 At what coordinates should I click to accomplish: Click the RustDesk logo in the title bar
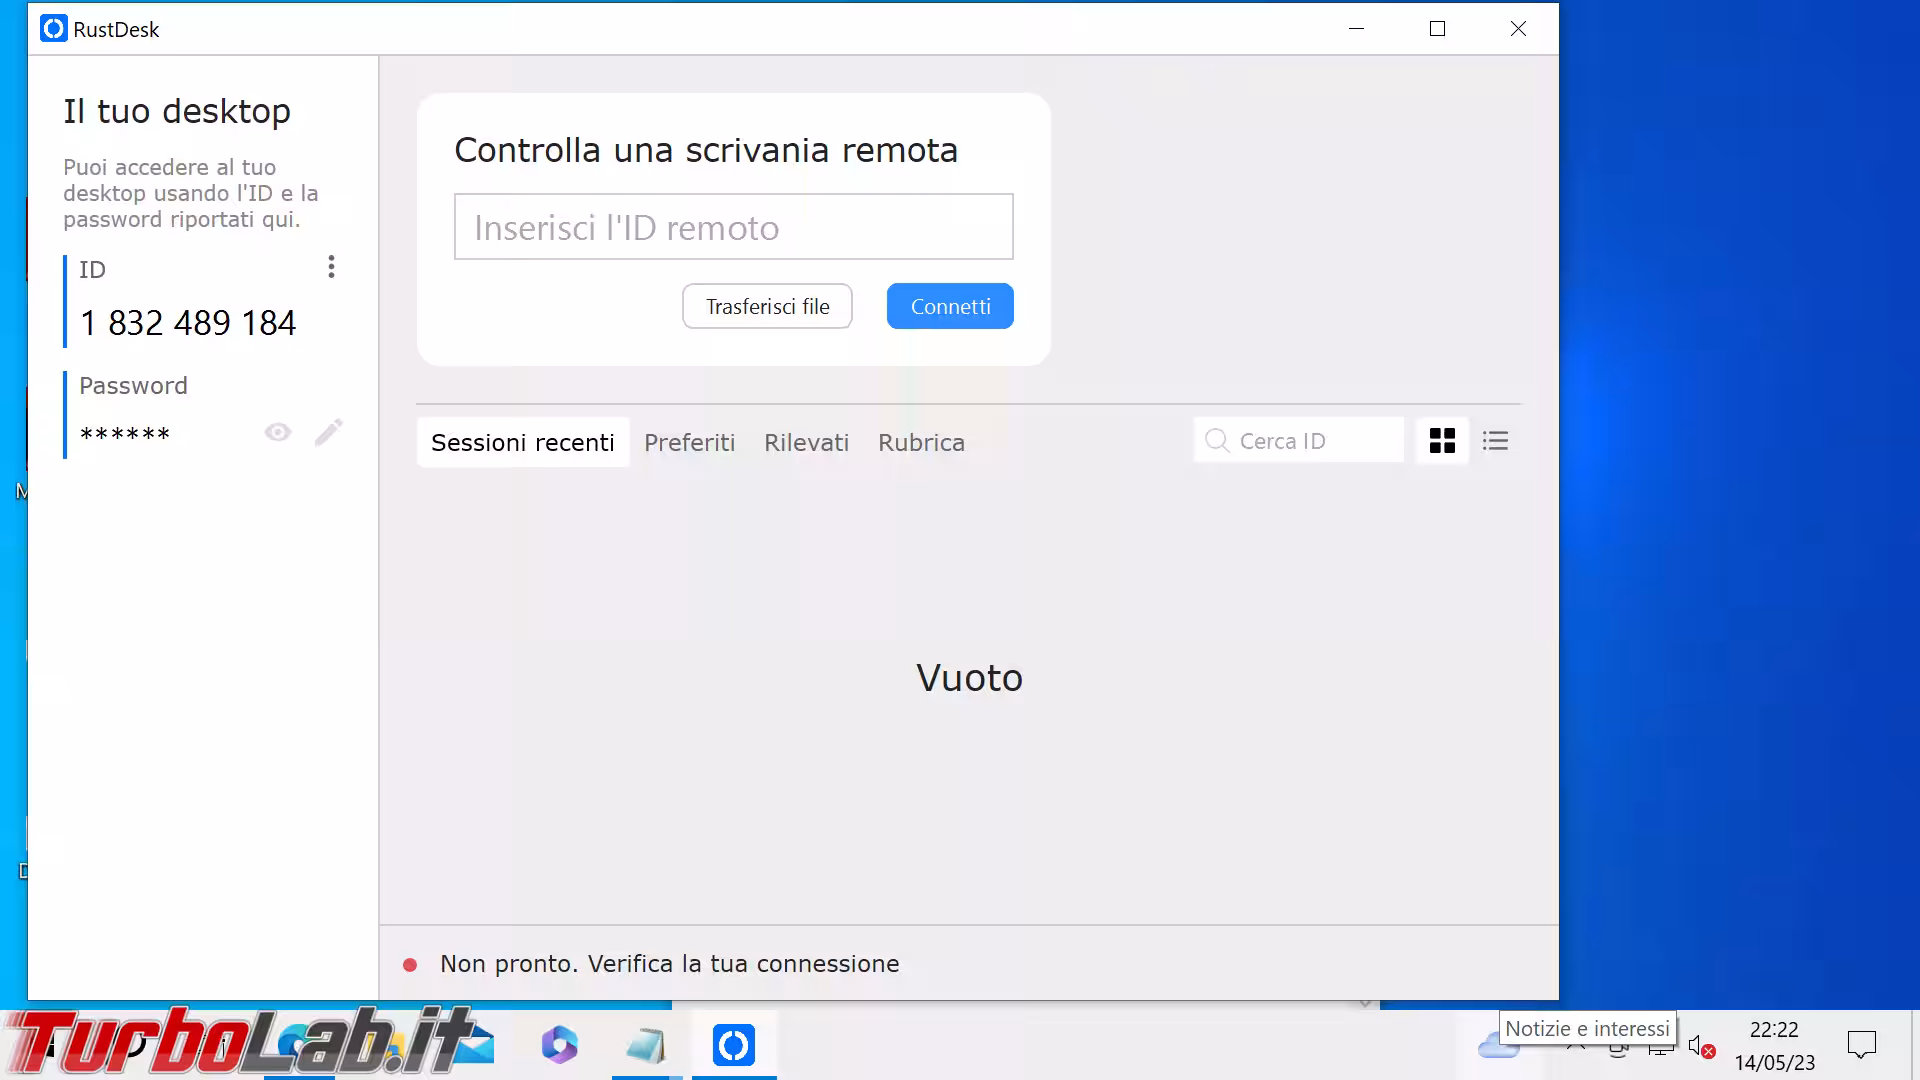pos(52,29)
